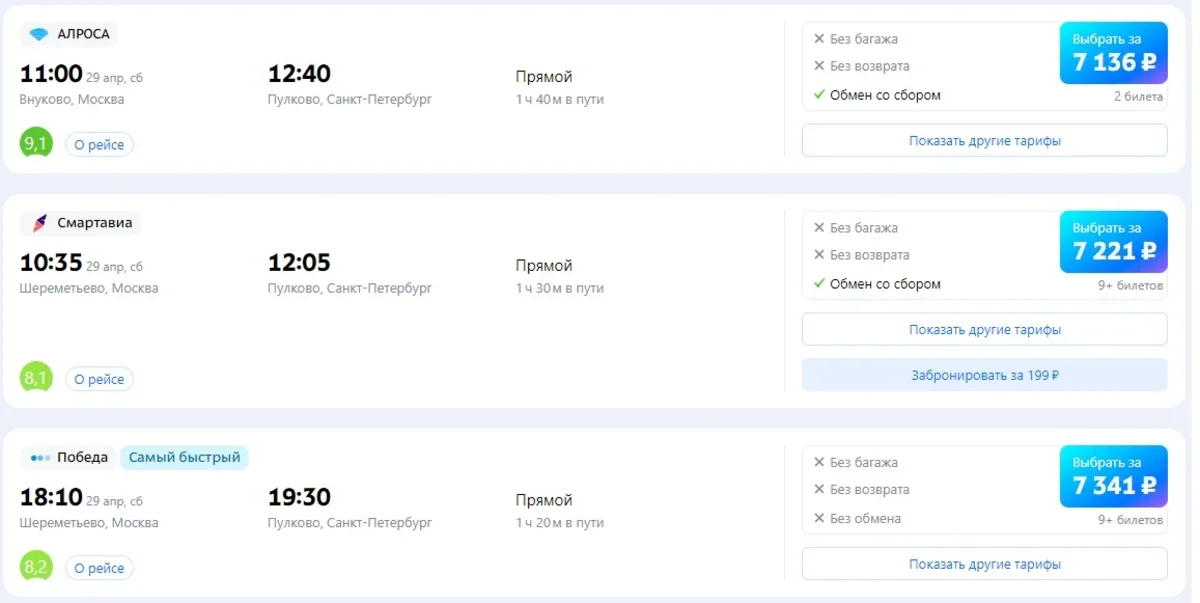Click the Smartavia airline logo icon
The width and height of the screenshot is (1200, 603).
39,223
